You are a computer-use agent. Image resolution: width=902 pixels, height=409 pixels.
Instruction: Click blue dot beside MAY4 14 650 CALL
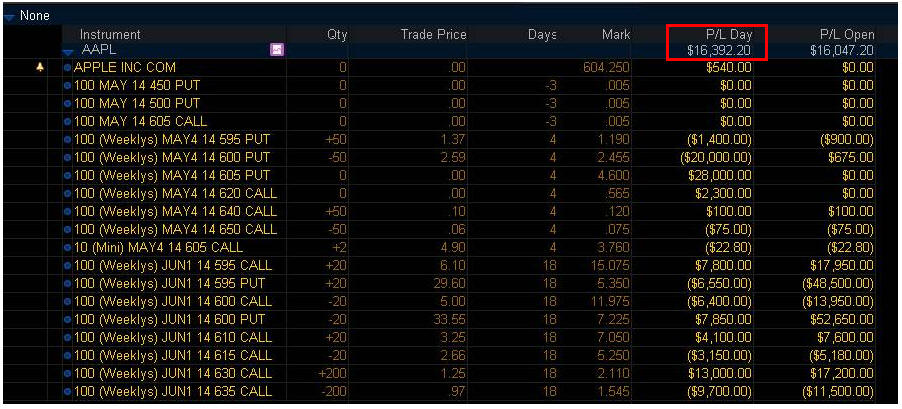coord(68,229)
